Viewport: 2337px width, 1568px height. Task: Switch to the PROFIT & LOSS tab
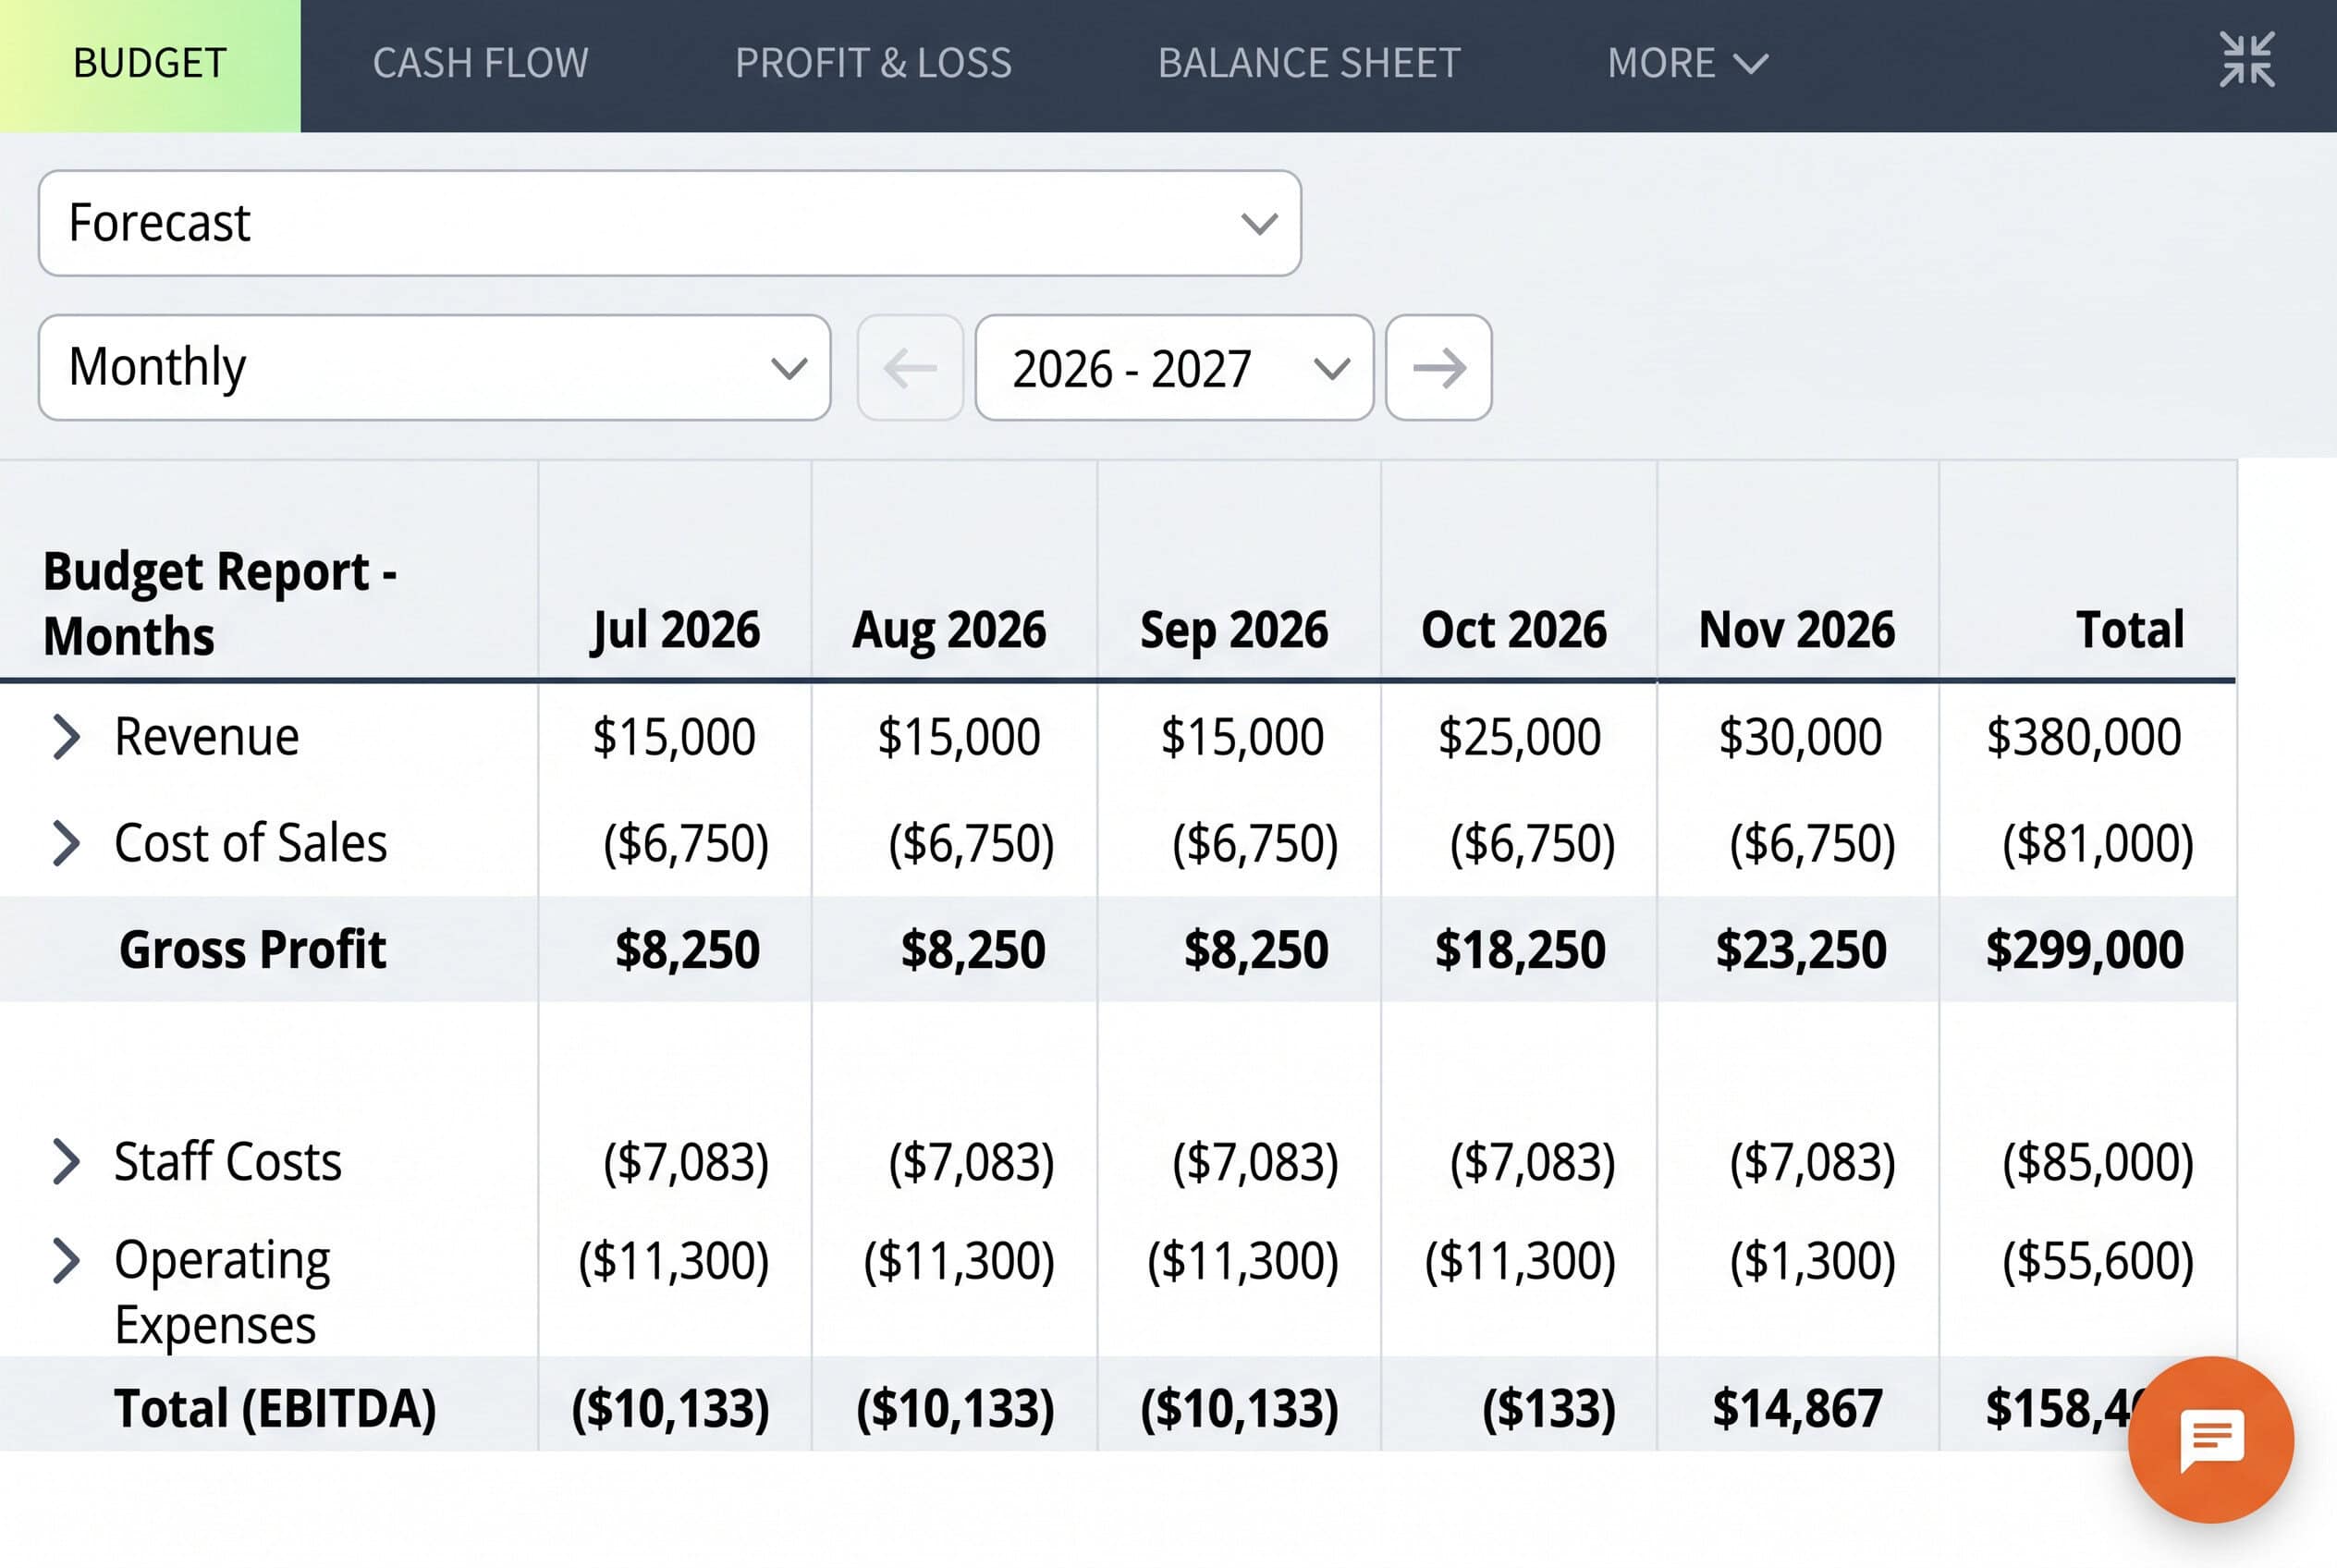point(873,63)
